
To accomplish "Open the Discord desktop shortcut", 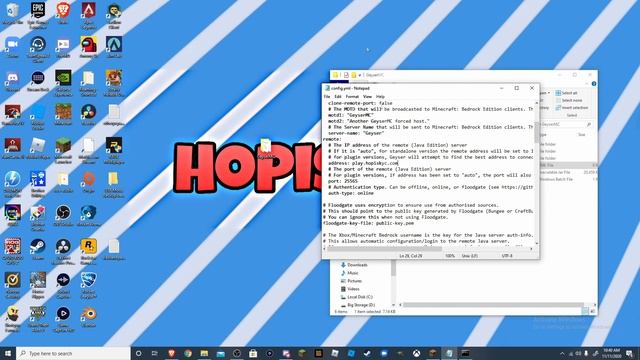I will click(x=12, y=81).
